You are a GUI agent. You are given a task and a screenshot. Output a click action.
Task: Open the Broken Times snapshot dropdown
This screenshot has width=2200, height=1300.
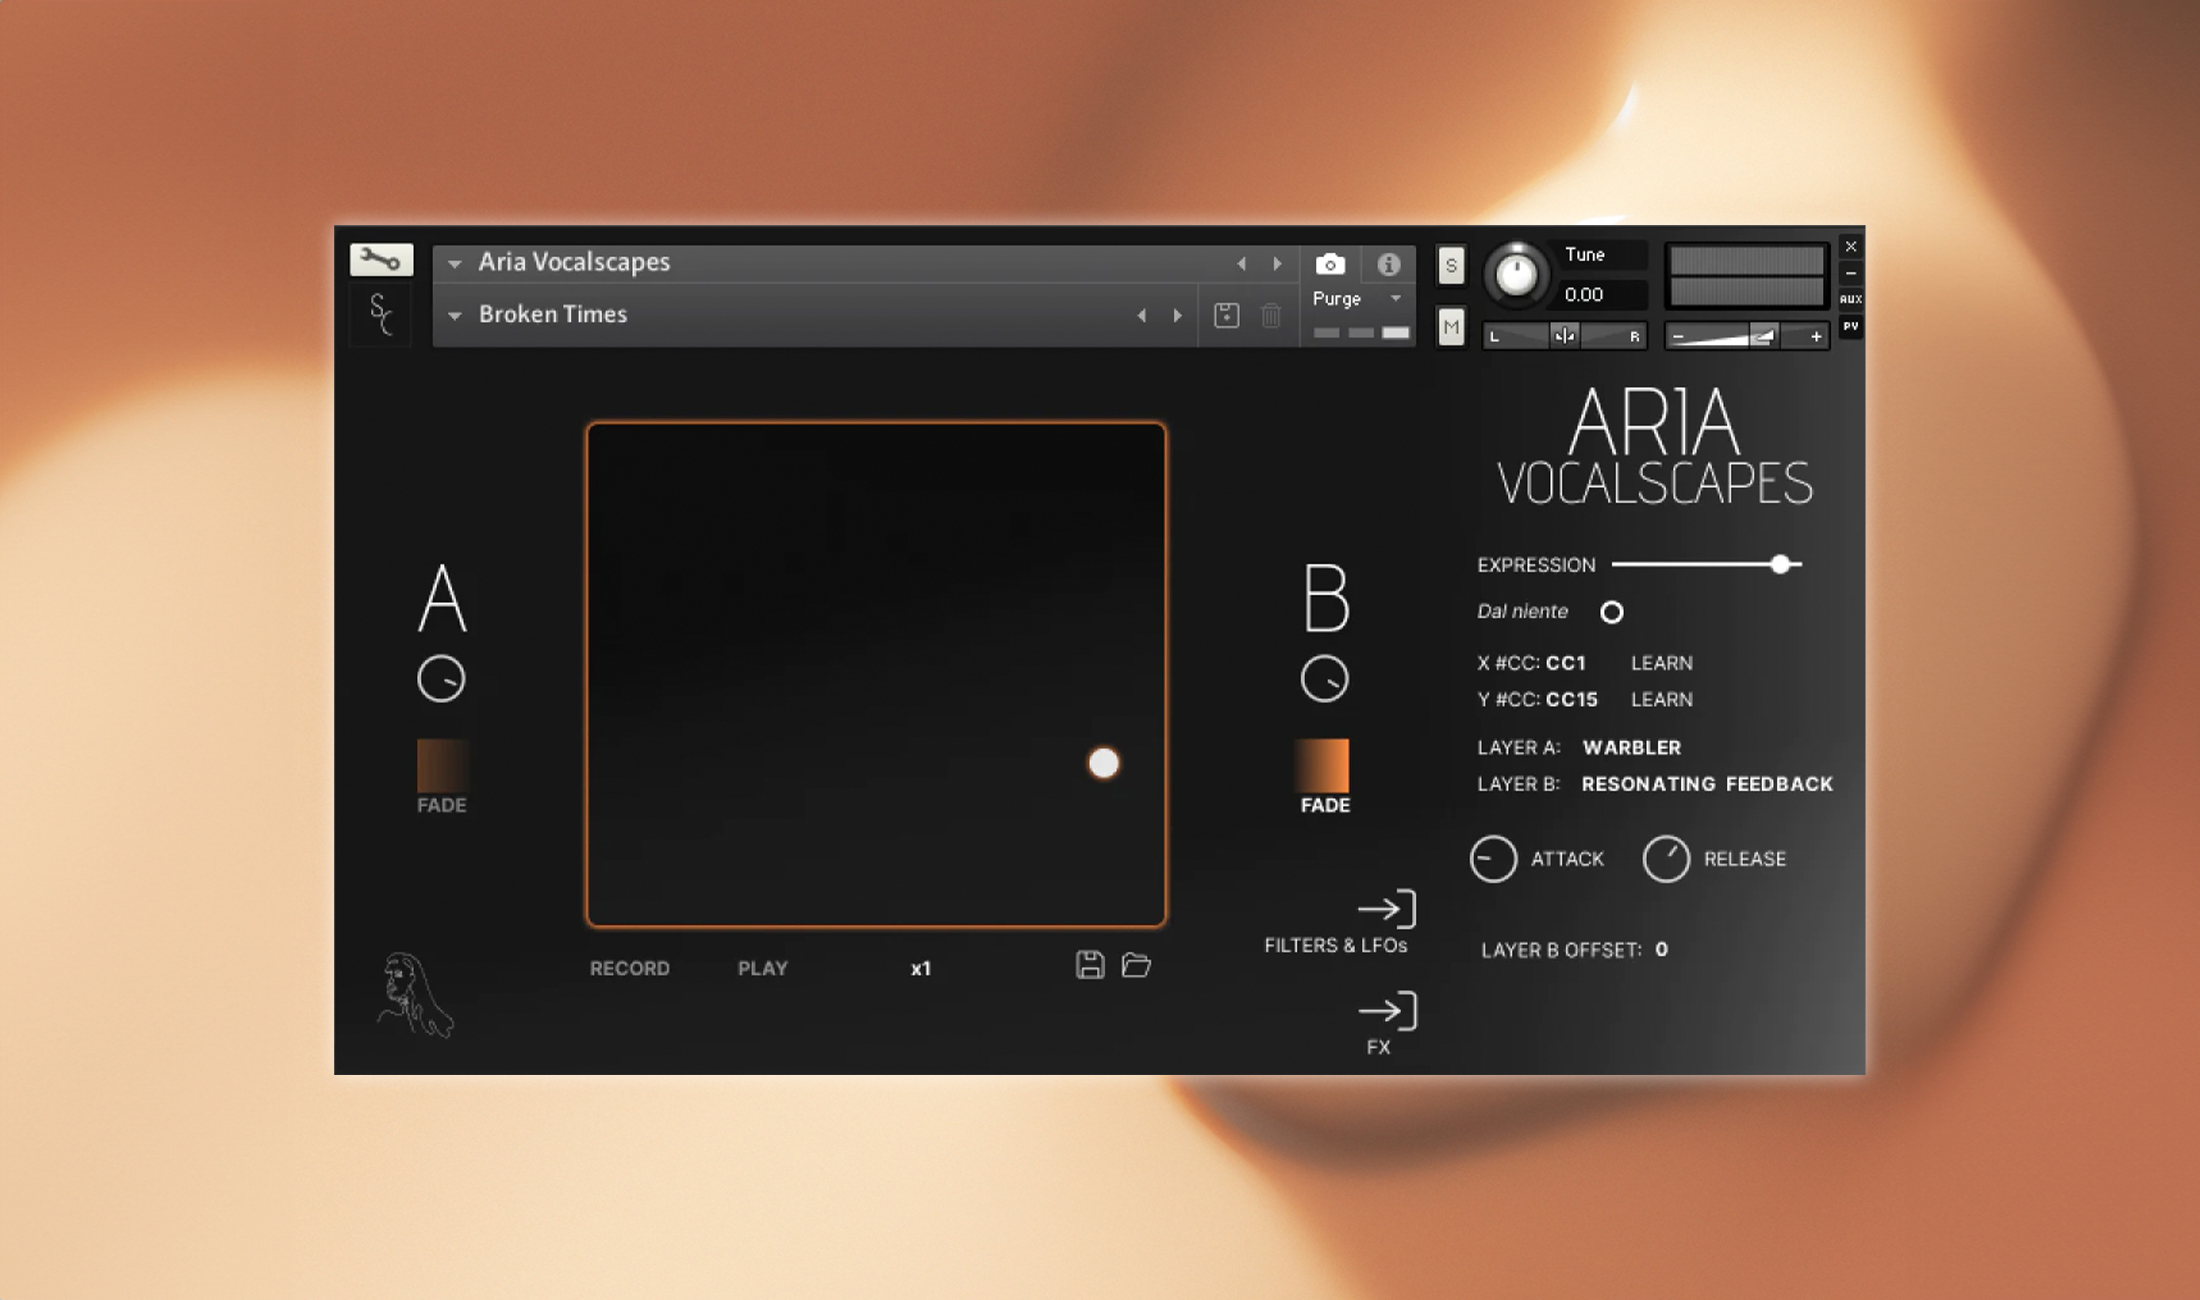click(456, 313)
